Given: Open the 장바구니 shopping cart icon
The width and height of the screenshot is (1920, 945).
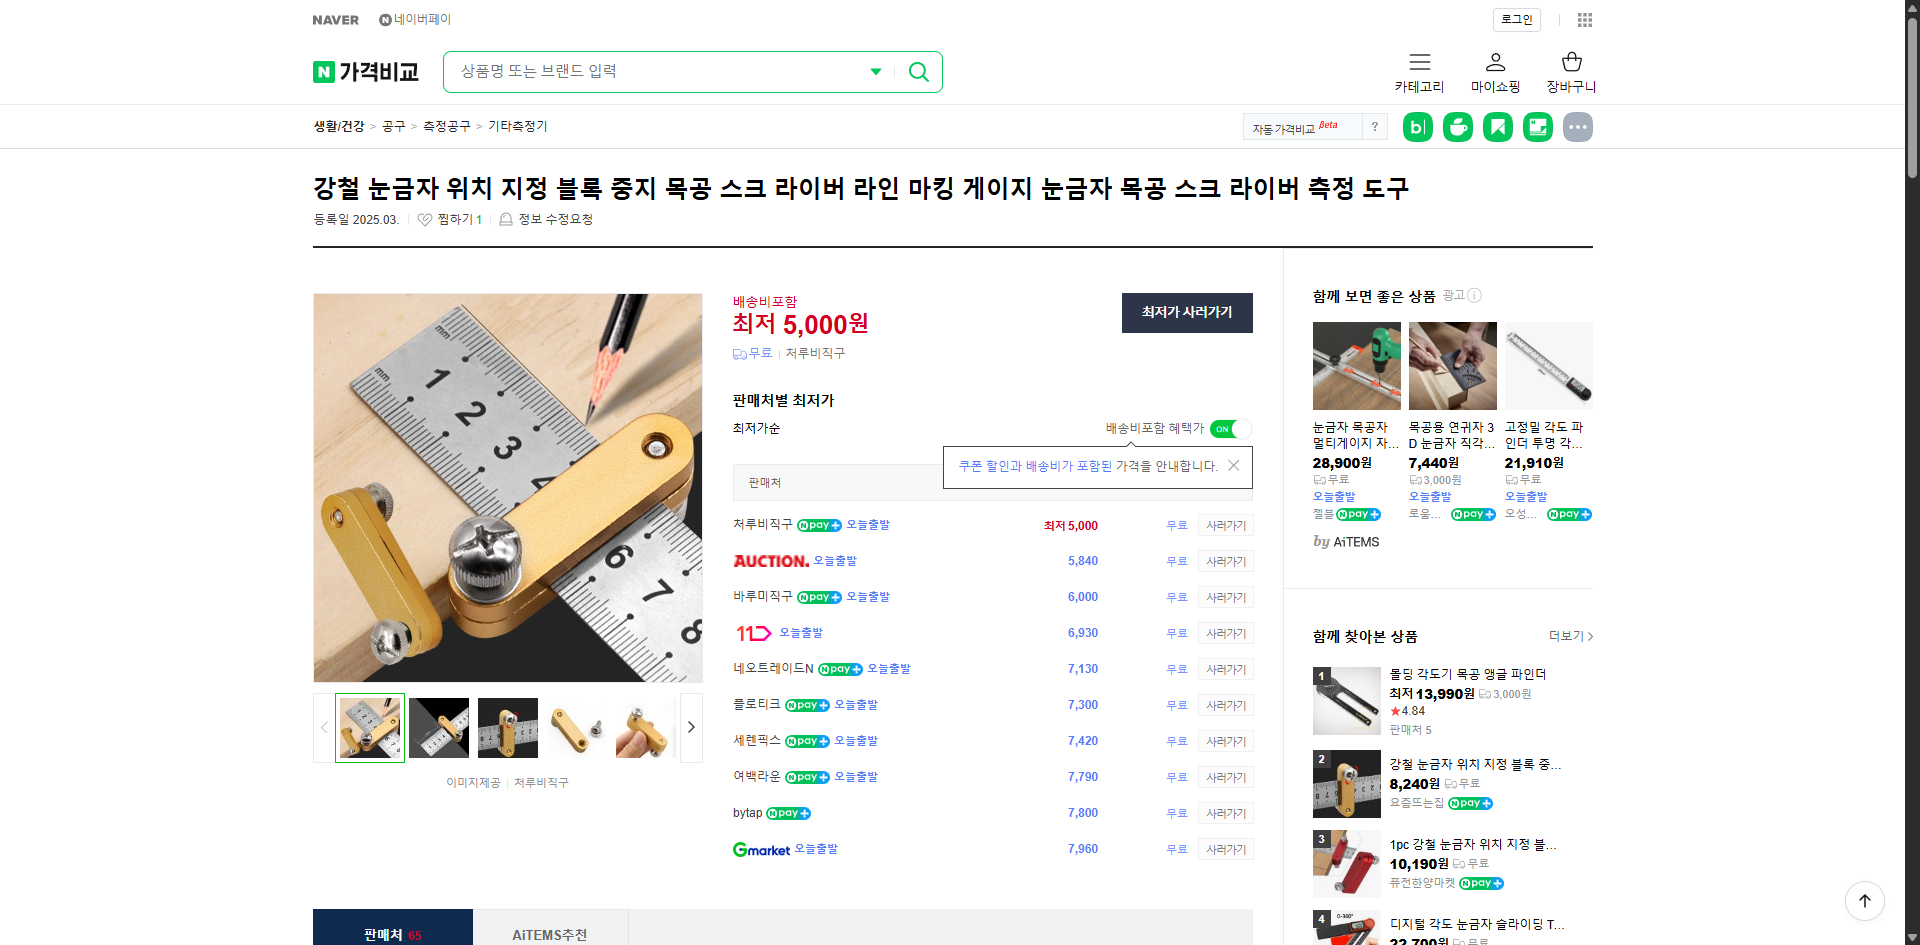Looking at the screenshot, I should [x=1570, y=63].
